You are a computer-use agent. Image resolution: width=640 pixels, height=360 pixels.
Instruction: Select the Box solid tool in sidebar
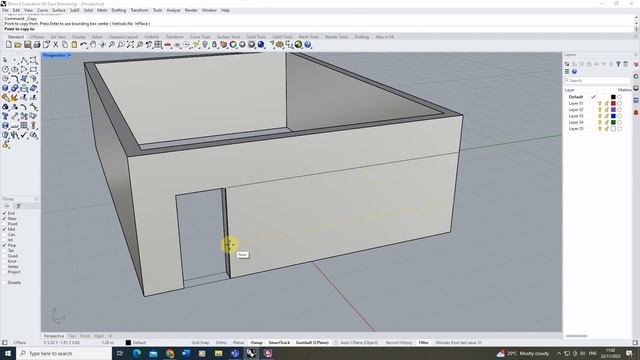[x=5, y=88]
